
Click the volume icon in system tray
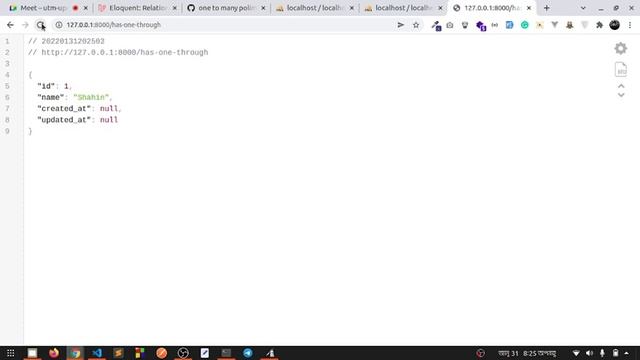589,353
